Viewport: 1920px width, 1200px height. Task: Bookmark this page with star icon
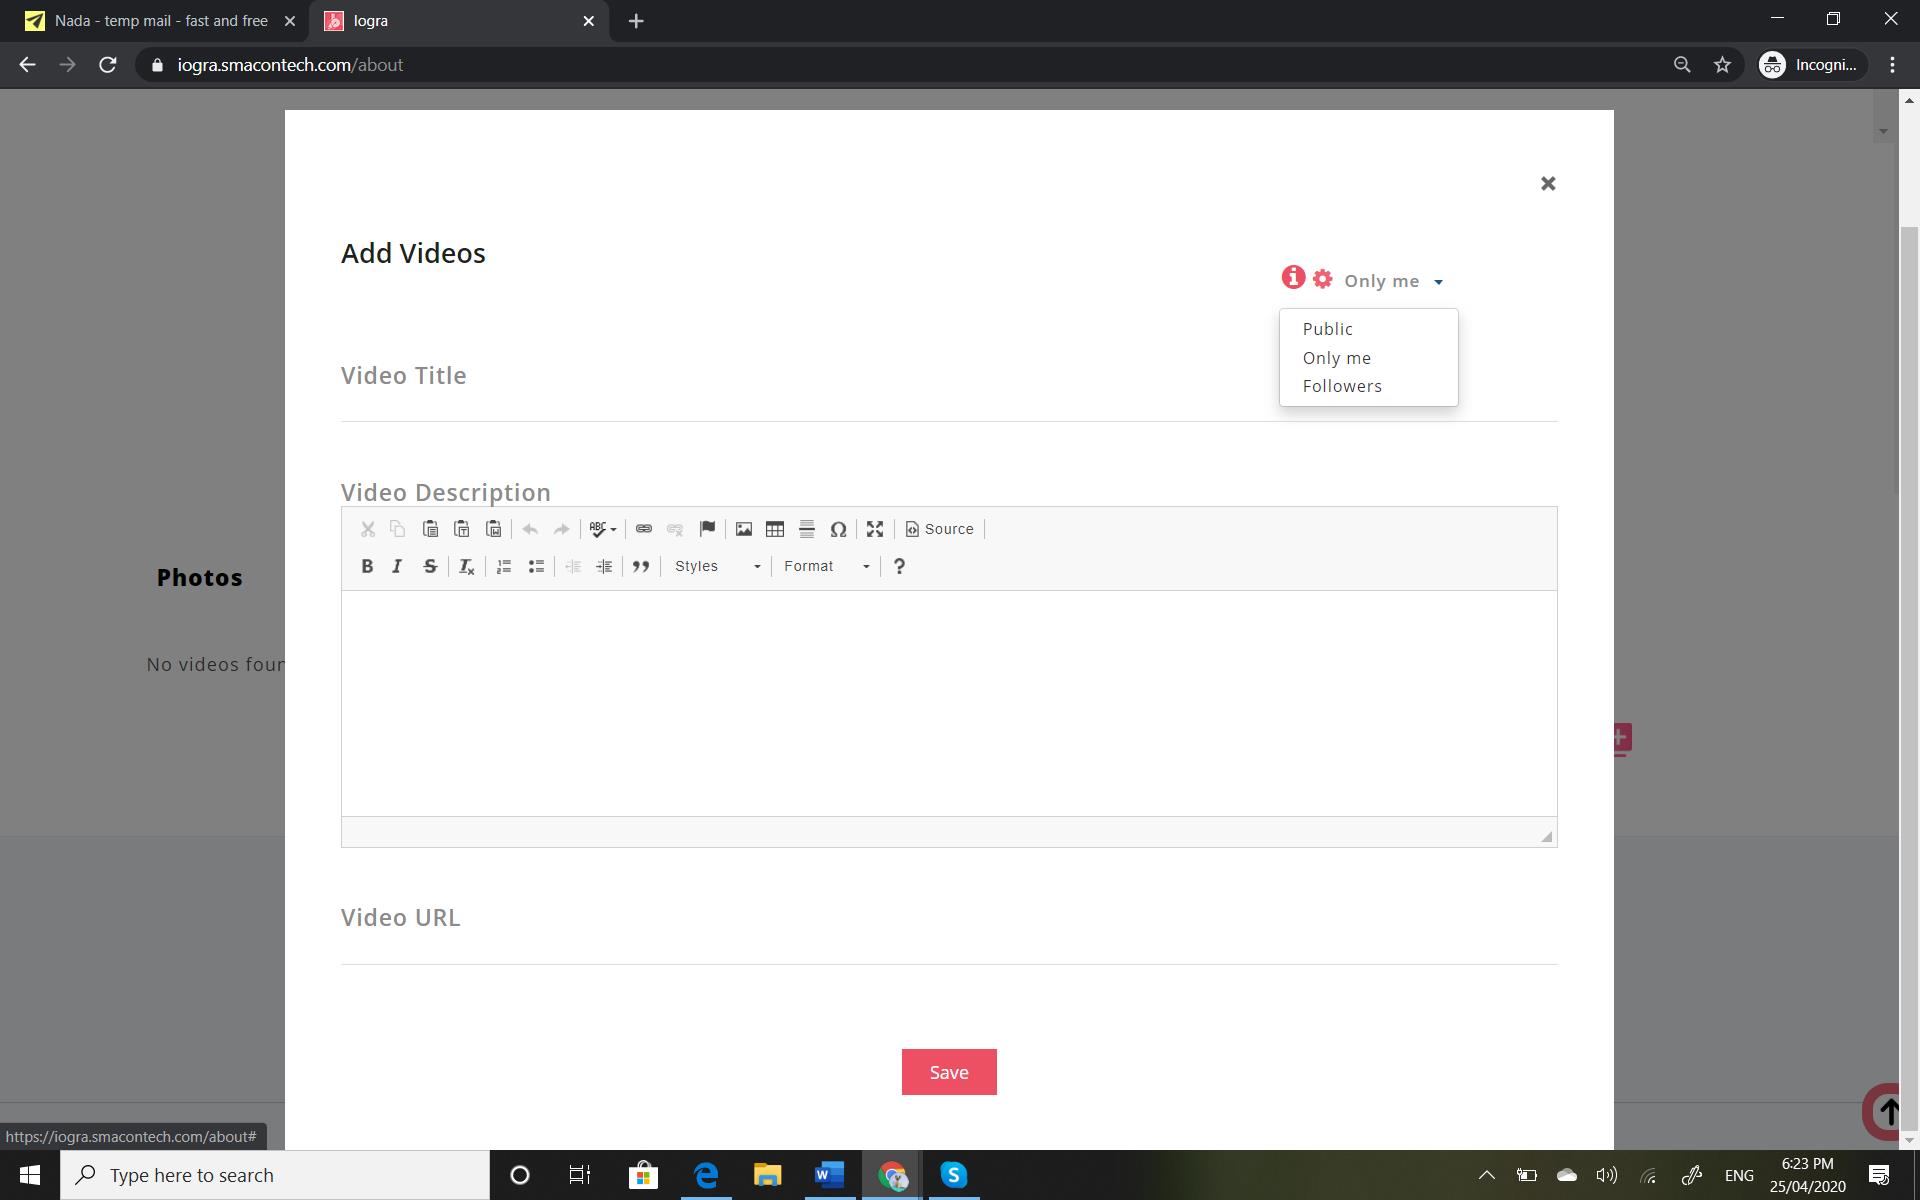pos(1722,65)
